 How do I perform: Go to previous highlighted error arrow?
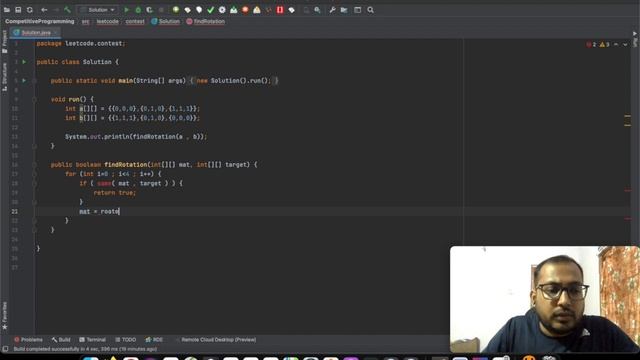(616, 44)
